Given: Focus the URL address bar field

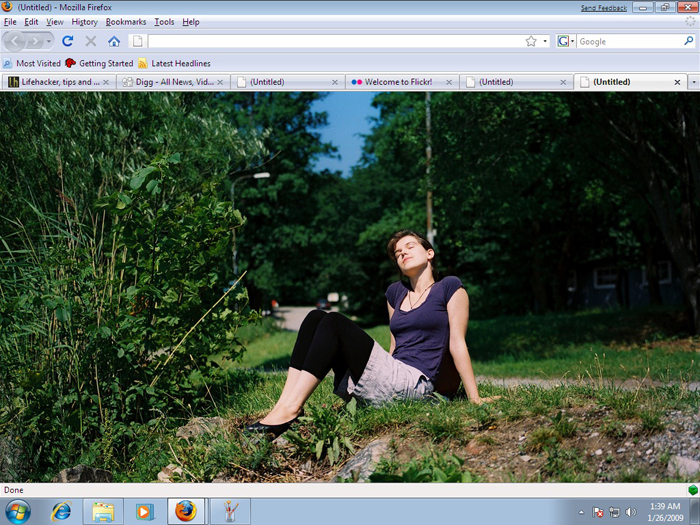Looking at the screenshot, I should point(335,41).
